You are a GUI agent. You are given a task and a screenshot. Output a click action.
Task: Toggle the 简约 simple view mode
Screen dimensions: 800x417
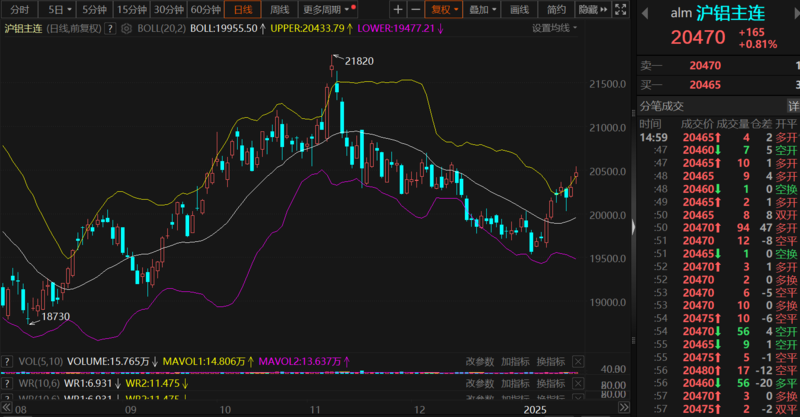[557, 9]
